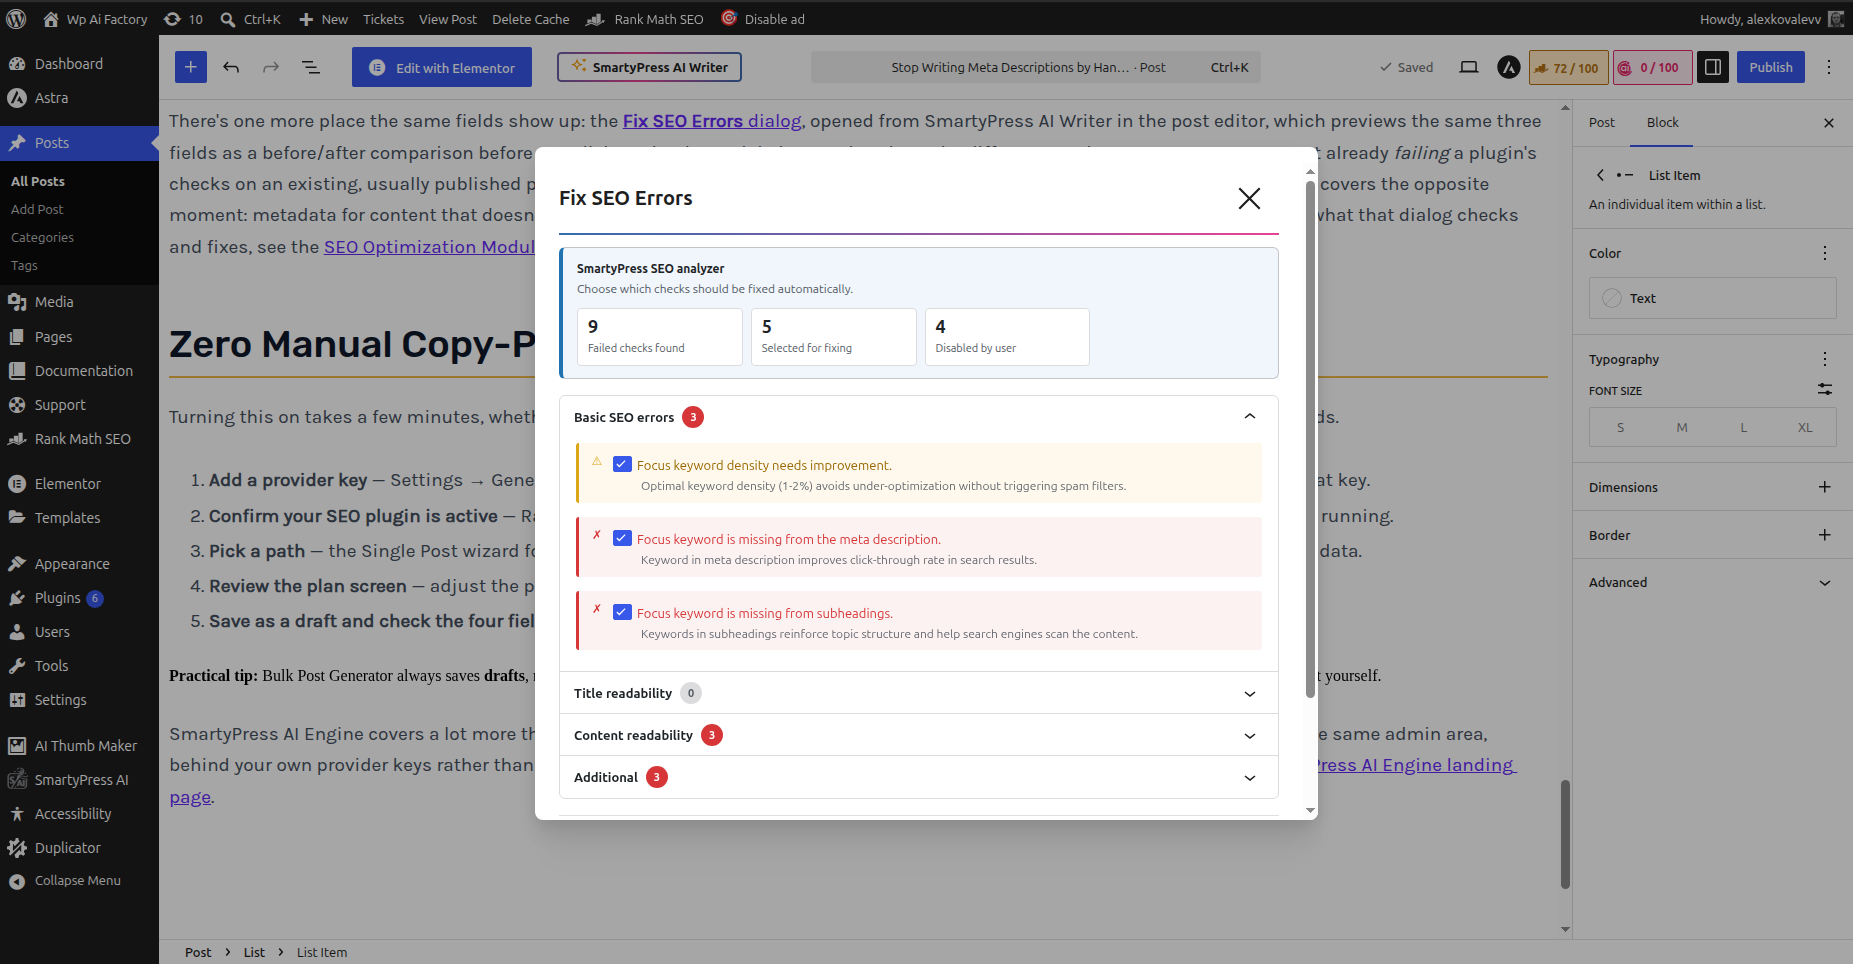Expand the Title readability section
Image resolution: width=1853 pixels, height=964 pixels.
[x=918, y=693]
